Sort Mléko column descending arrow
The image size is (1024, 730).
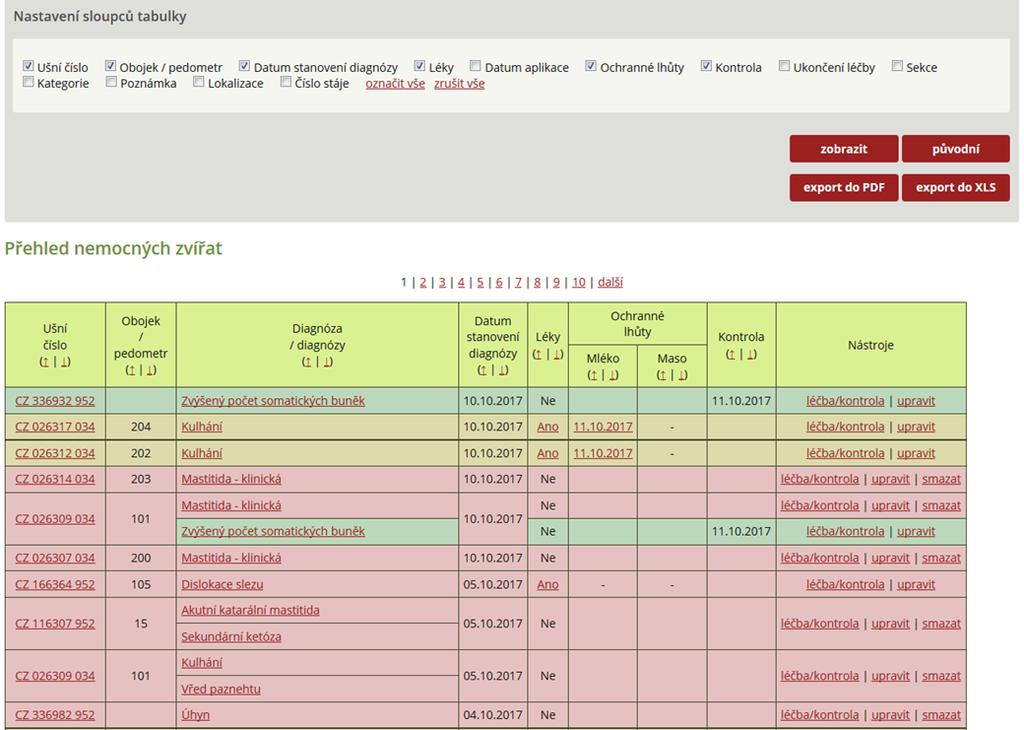[x=613, y=375]
